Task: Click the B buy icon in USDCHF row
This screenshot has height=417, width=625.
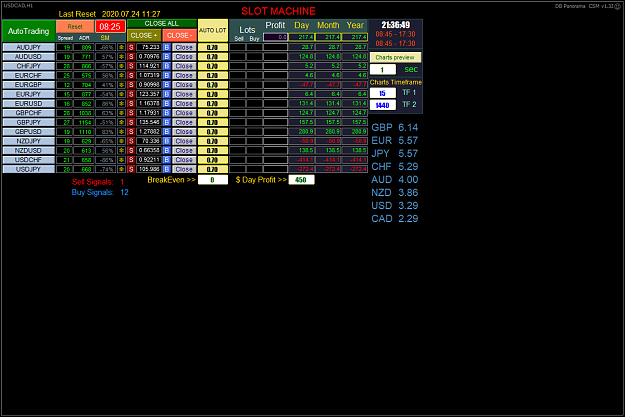Action: 167,159
